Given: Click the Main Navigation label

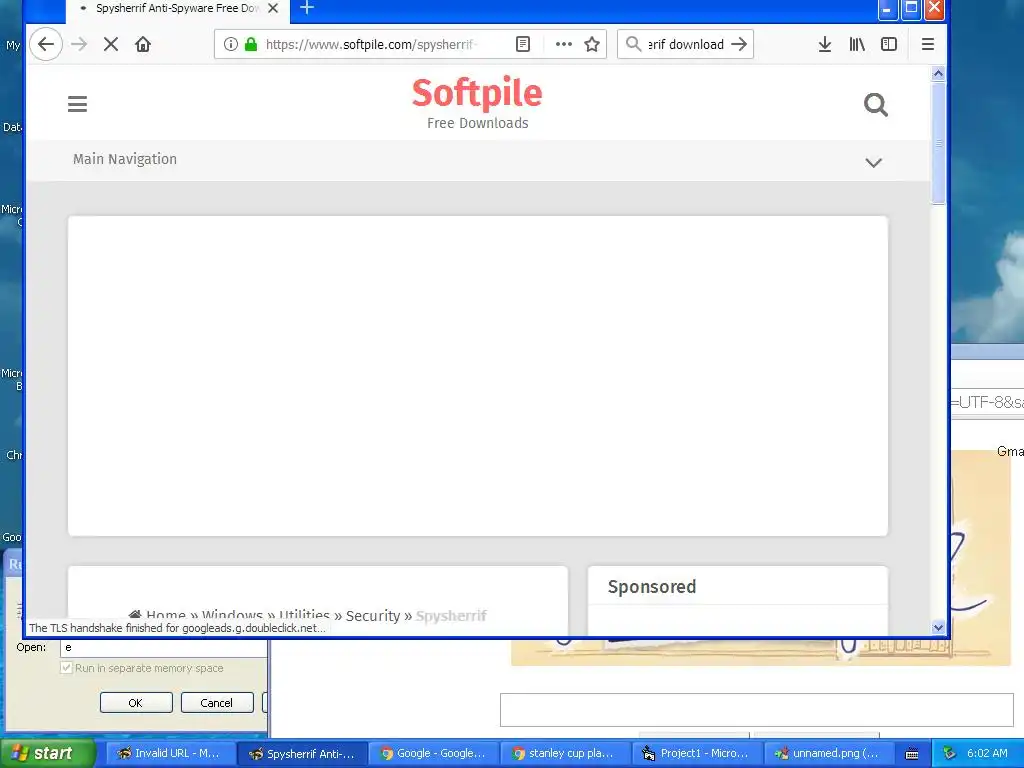Looking at the screenshot, I should [125, 159].
